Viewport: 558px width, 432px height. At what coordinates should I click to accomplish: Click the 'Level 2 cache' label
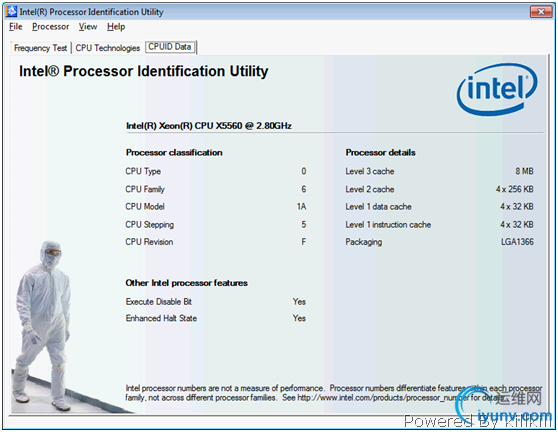tap(370, 189)
